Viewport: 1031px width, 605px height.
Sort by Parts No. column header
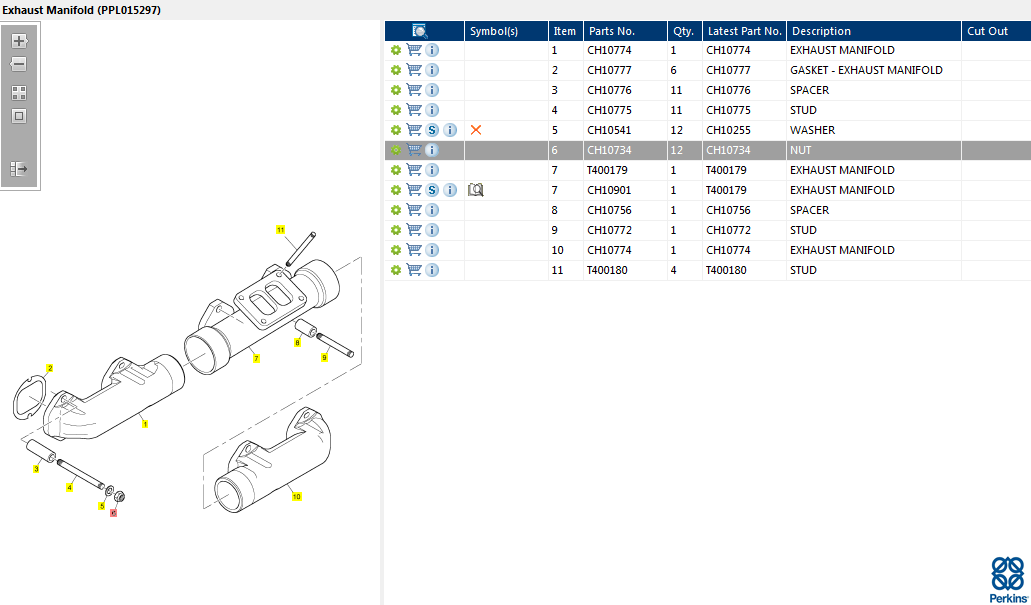612,31
